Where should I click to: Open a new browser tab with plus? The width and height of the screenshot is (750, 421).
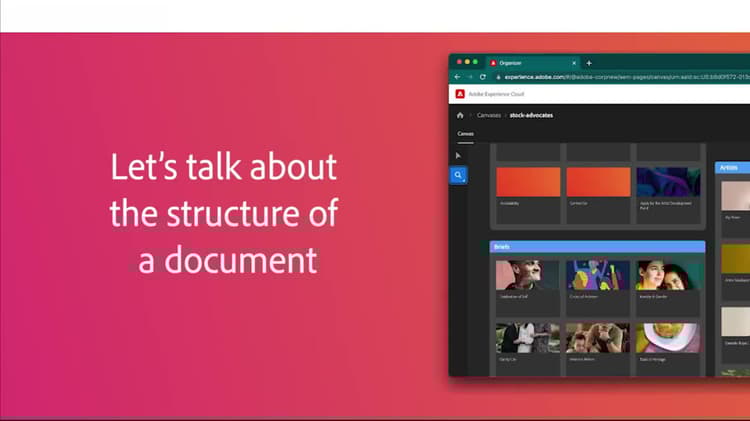[589, 63]
